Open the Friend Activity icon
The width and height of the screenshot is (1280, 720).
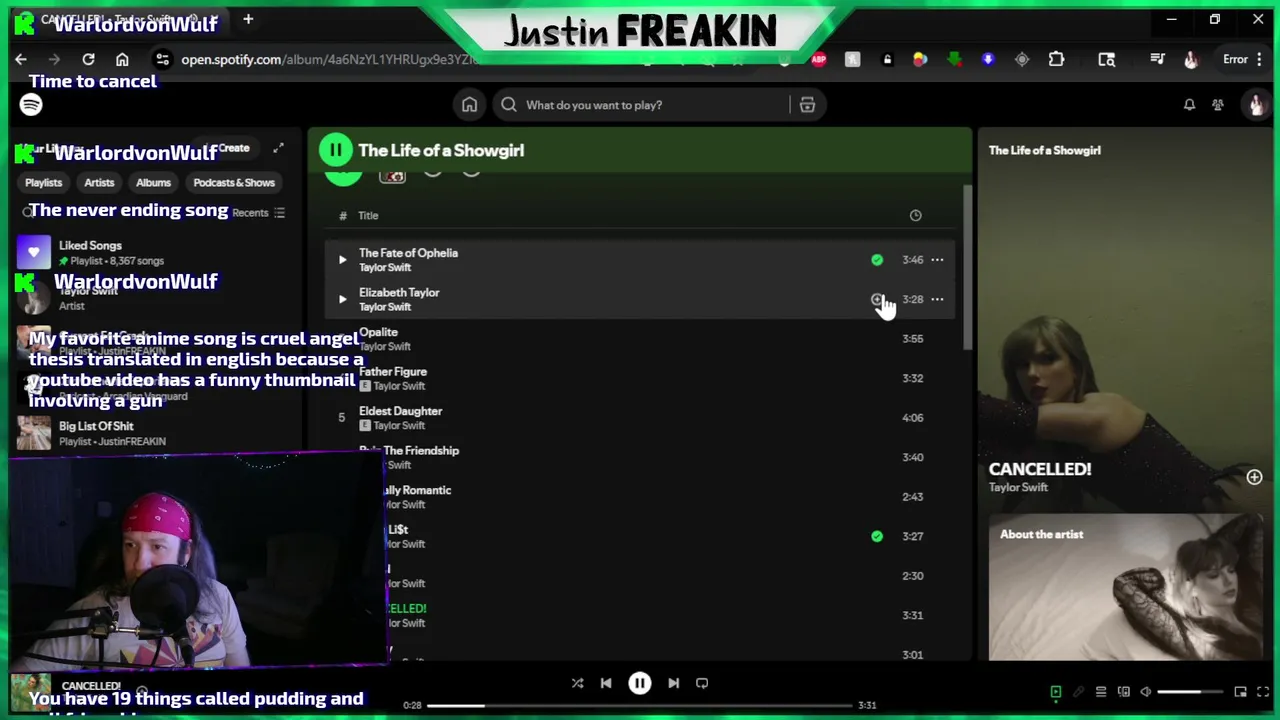(x=1218, y=105)
